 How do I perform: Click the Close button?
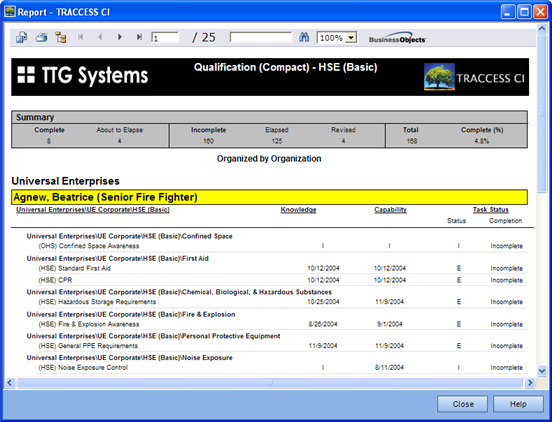coord(463,404)
